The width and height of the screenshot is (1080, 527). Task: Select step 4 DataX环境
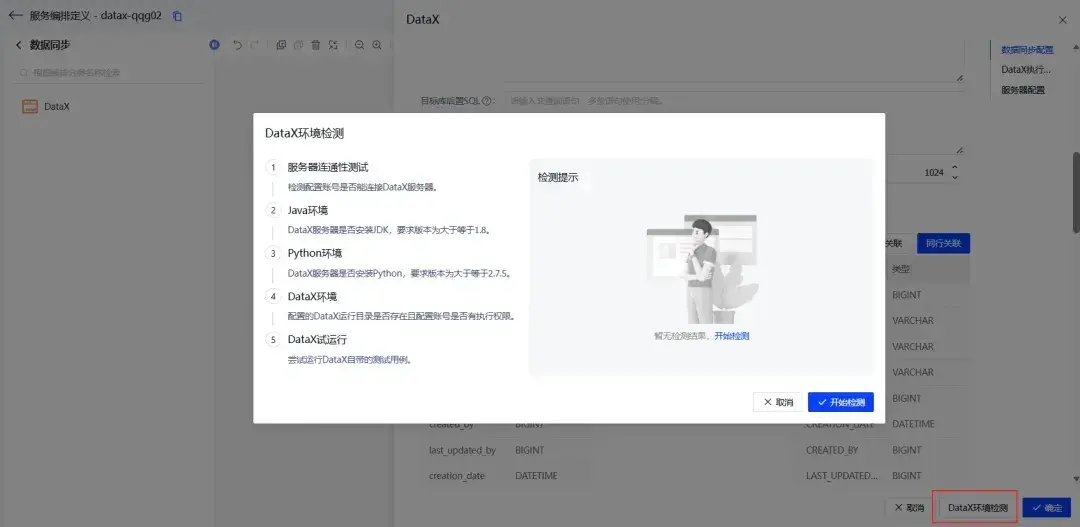point(312,296)
